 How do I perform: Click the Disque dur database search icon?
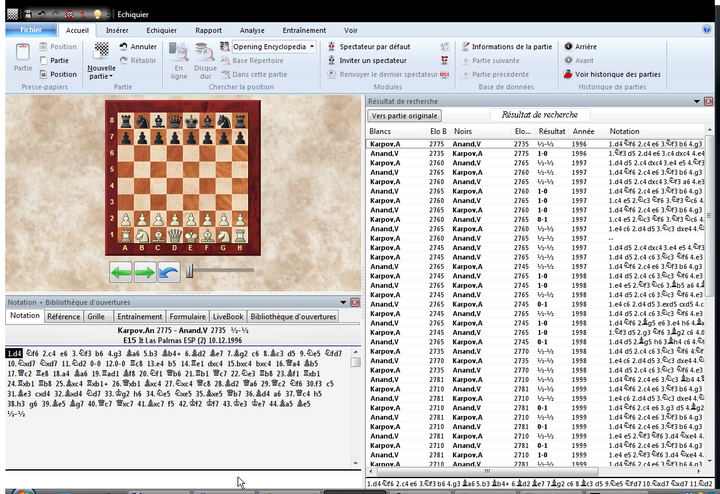coord(205,52)
